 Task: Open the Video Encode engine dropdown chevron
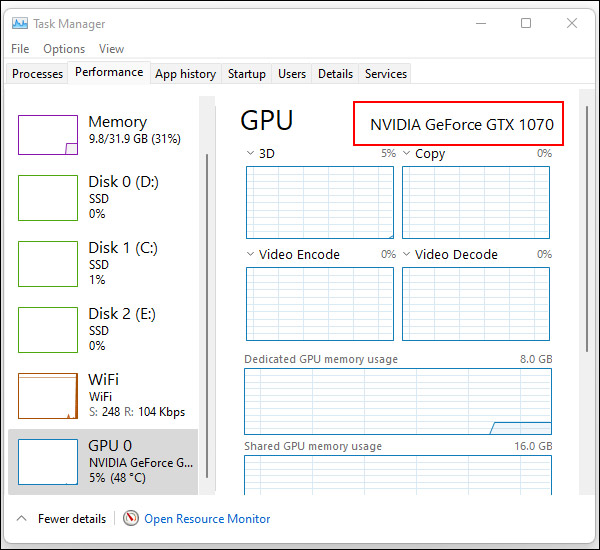(250, 254)
